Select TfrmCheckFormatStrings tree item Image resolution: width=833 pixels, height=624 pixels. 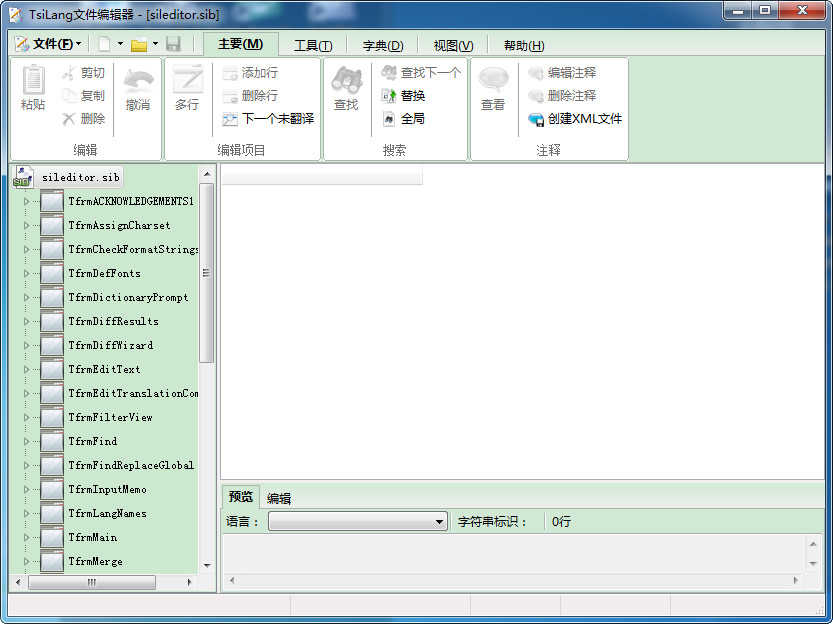[x=133, y=249]
